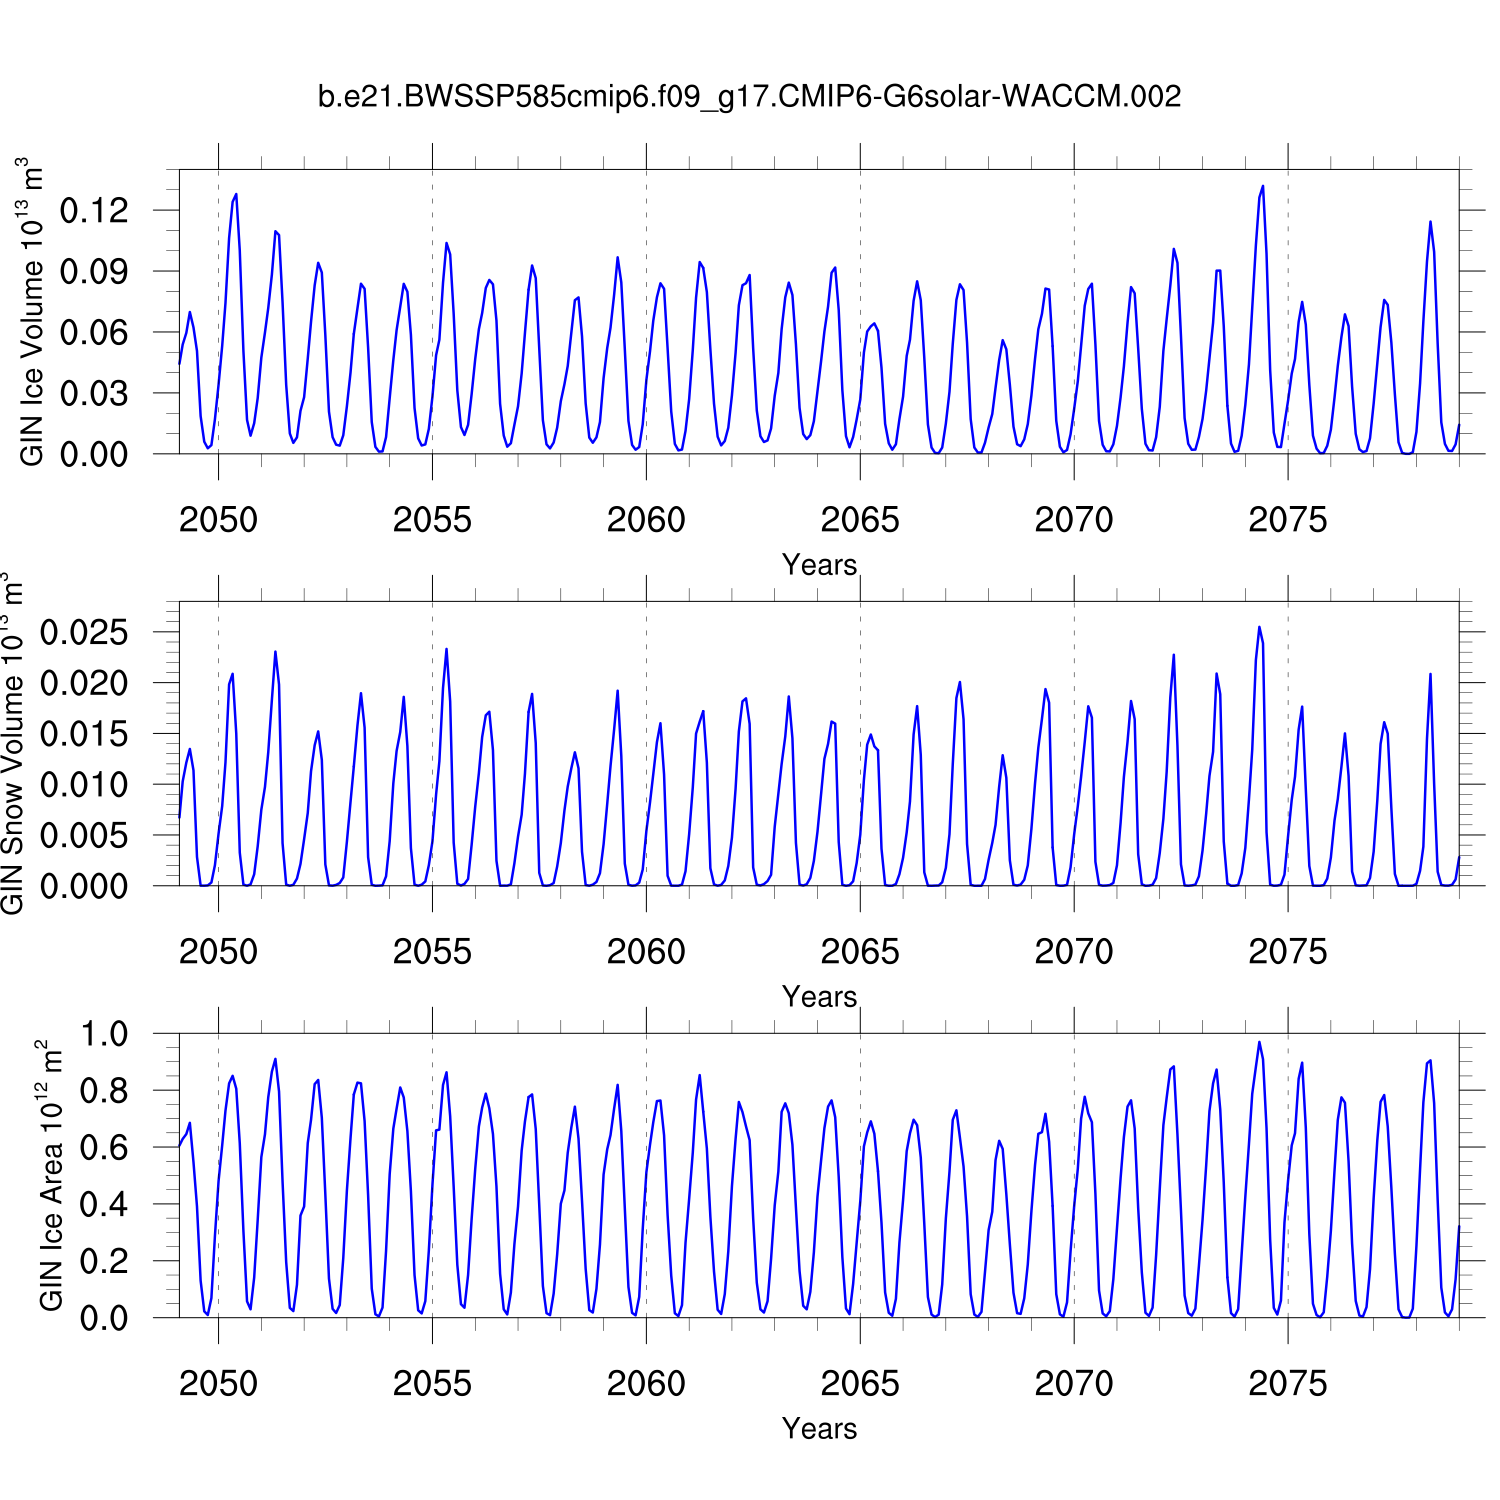Click the 0.06 tick on ice volume axis
This screenshot has width=1500, height=1500.
tap(94, 333)
